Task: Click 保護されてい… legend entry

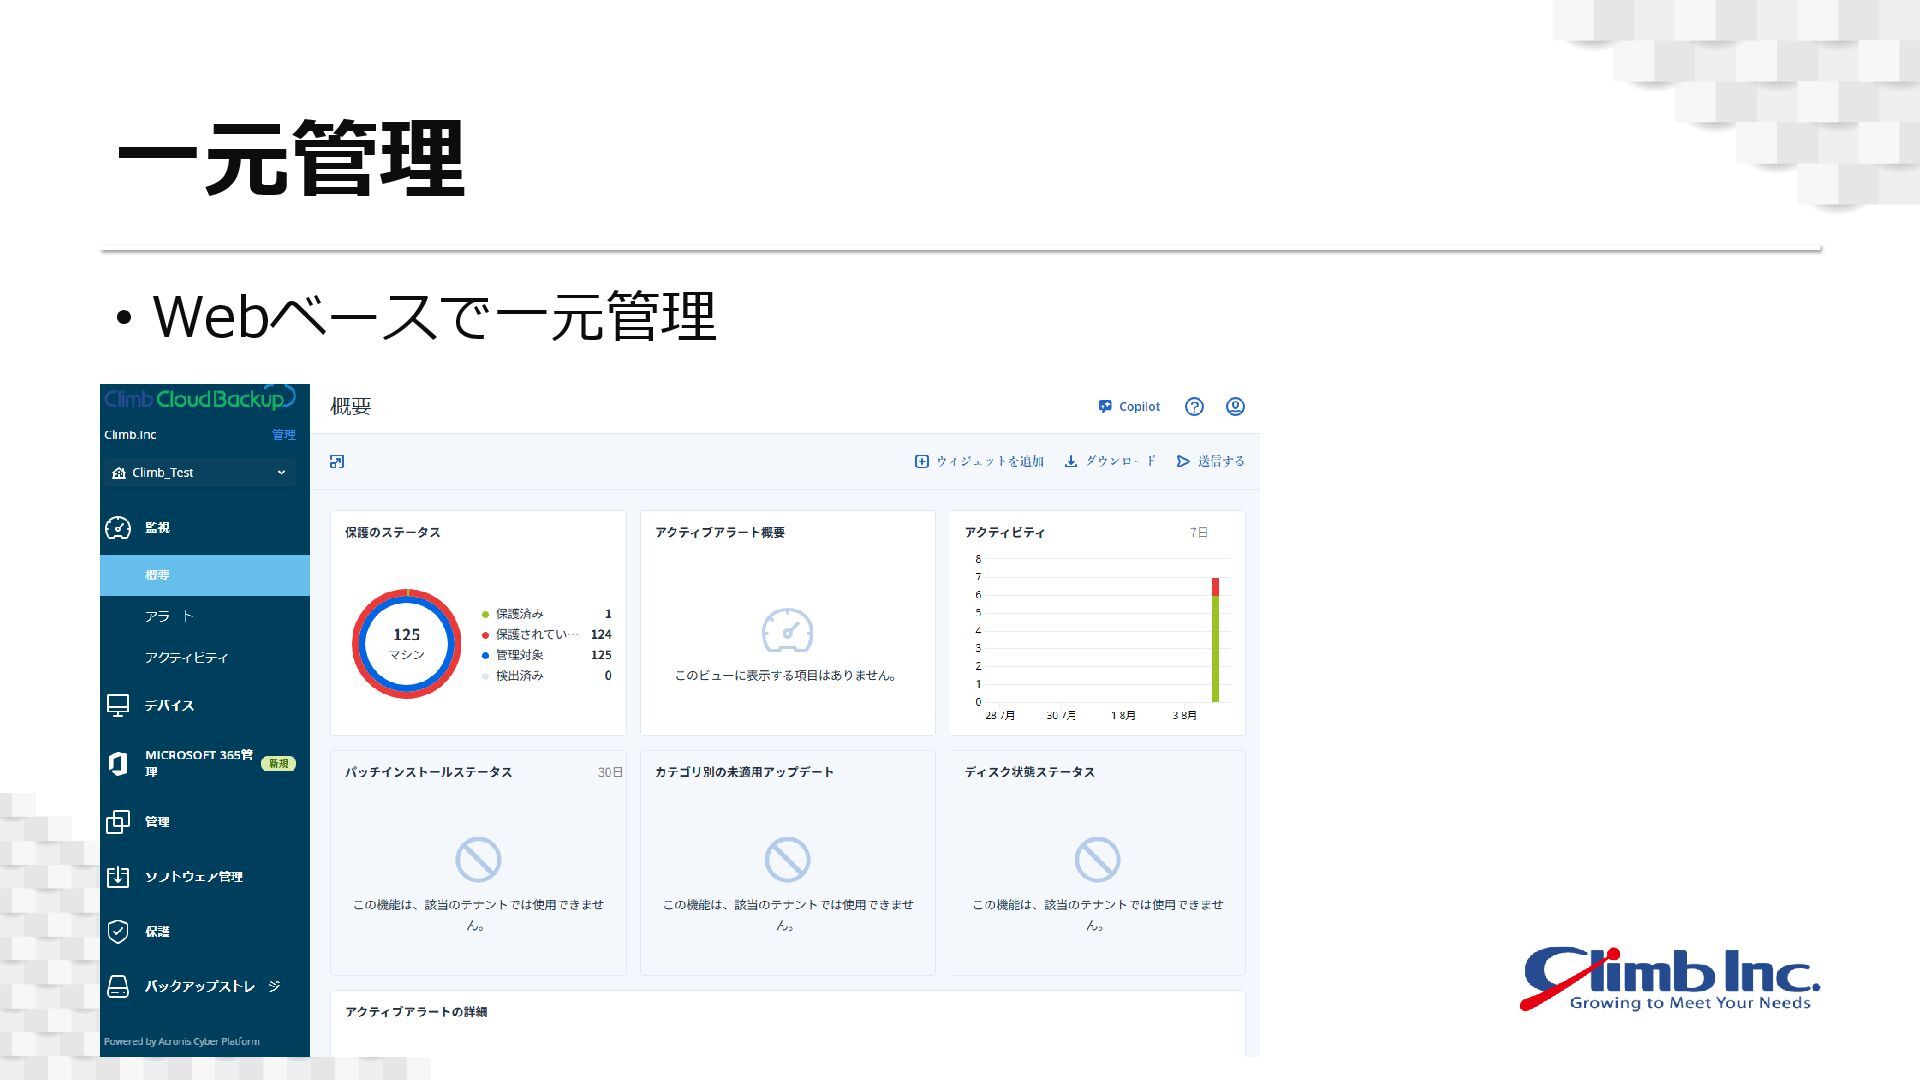Action: (546, 635)
